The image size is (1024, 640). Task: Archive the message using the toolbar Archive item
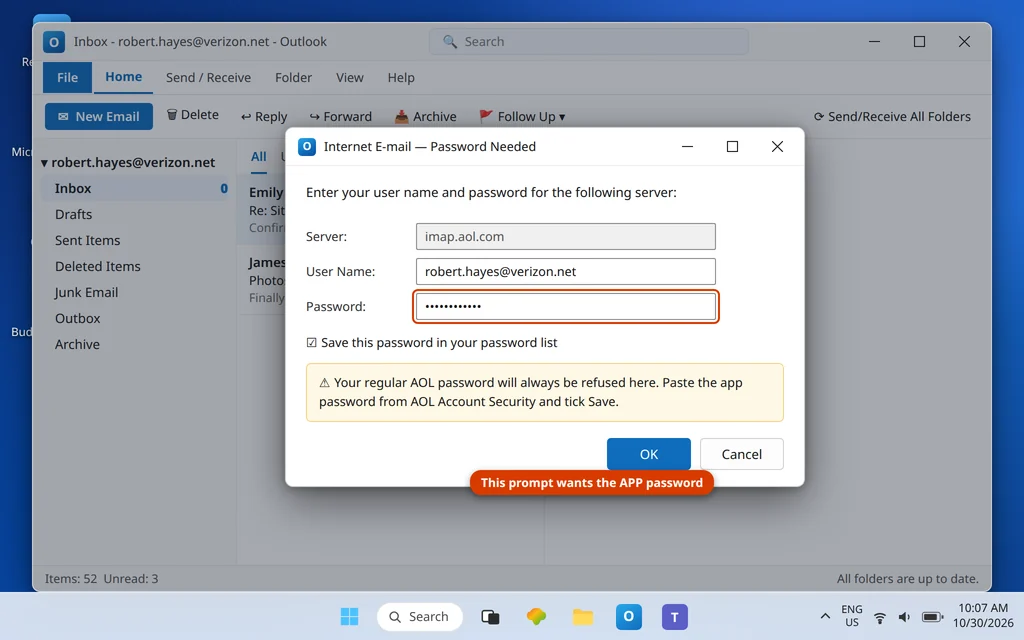pos(425,116)
